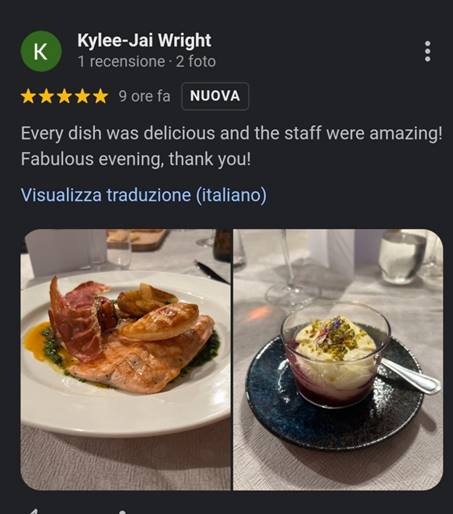This screenshot has width=453, height=514.
Task: Select the fourth yellow rating star
Action: [82, 96]
